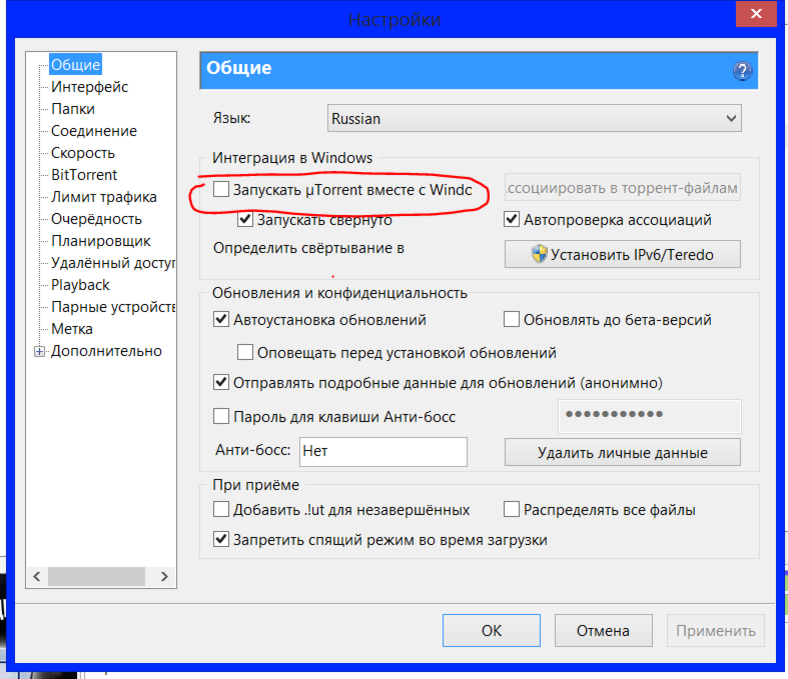
Task: Open Планировщик settings page
Action: (x=101, y=241)
